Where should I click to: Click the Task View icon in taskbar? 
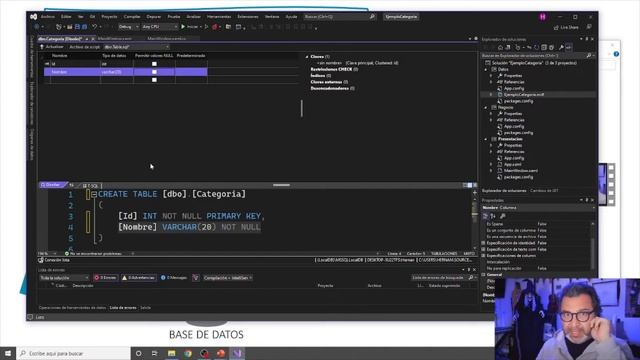coord(155,353)
